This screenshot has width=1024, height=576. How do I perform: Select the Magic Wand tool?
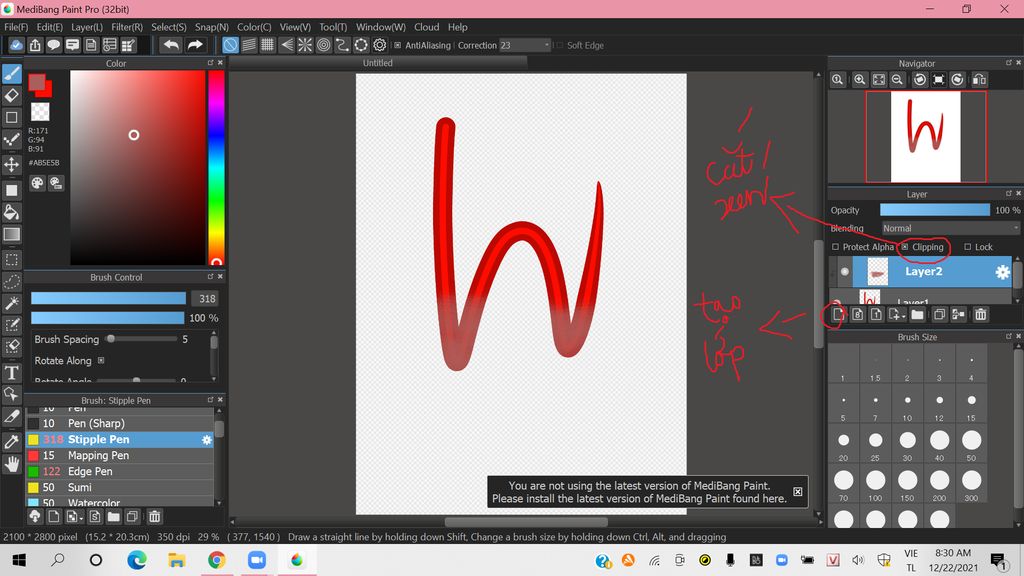[x=12, y=303]
